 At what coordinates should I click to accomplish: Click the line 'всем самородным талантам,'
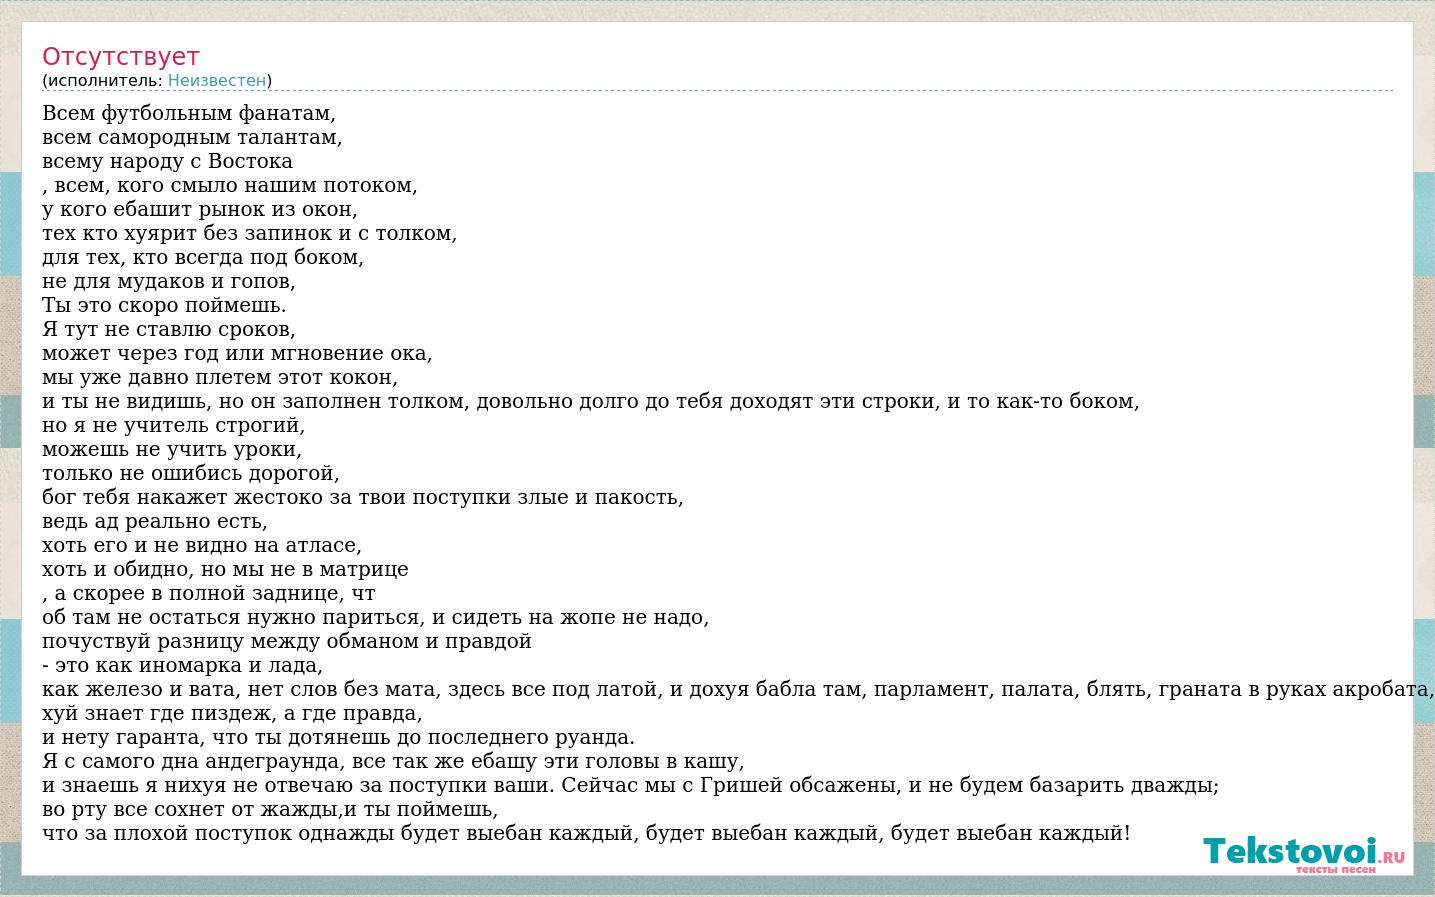coord(192,137)
